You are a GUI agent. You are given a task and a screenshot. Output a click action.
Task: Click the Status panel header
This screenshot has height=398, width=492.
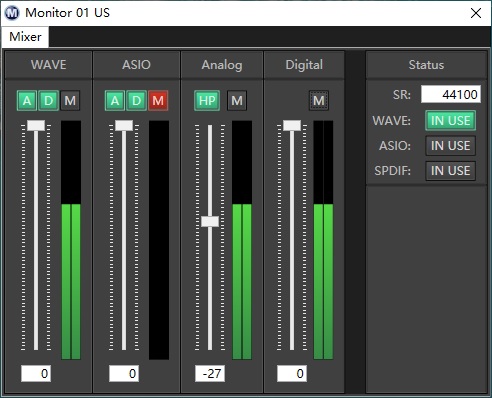pyautogui.click(x=426, y=65)
